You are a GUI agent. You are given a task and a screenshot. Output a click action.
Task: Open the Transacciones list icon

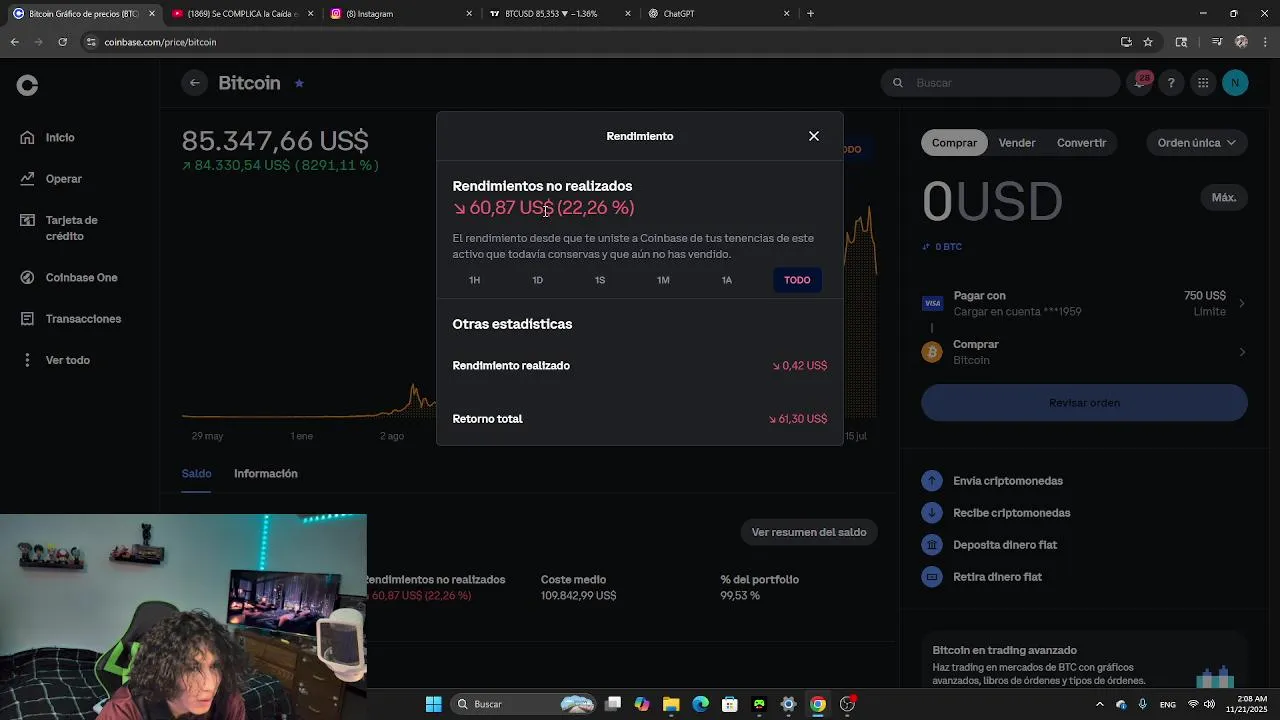coord(27,319)
